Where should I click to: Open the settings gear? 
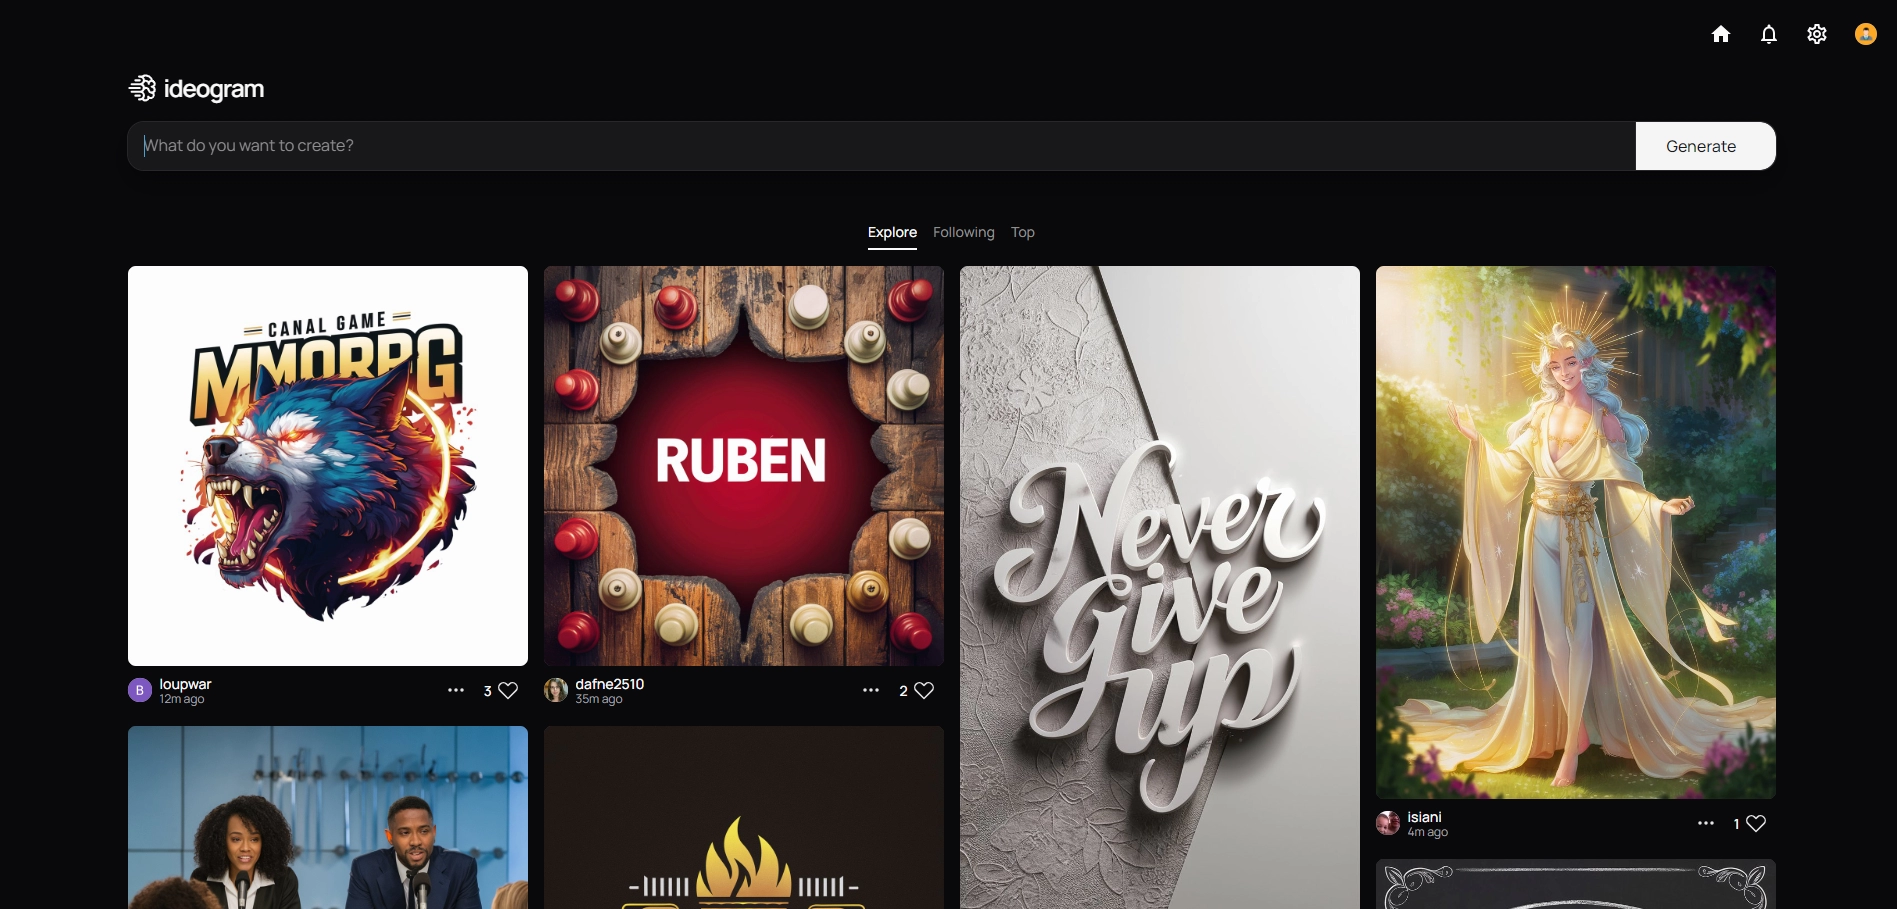click(1816, 35)
